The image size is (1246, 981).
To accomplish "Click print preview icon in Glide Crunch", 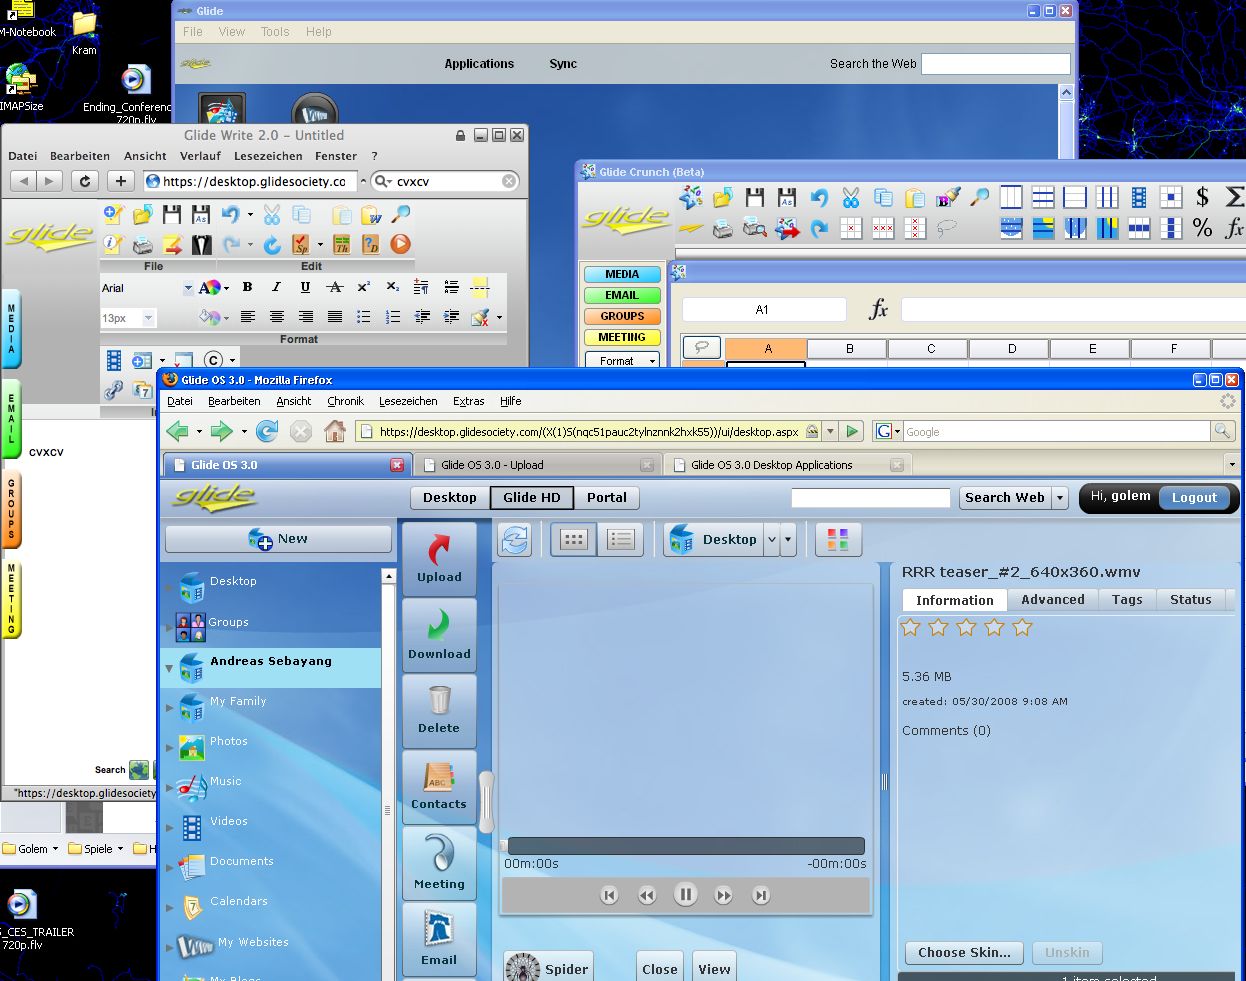I will click(x=755, y=229).
